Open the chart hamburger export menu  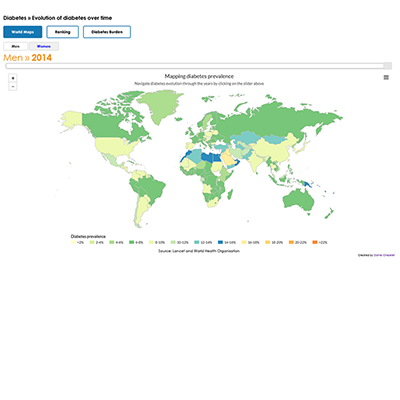click(386, 77)
